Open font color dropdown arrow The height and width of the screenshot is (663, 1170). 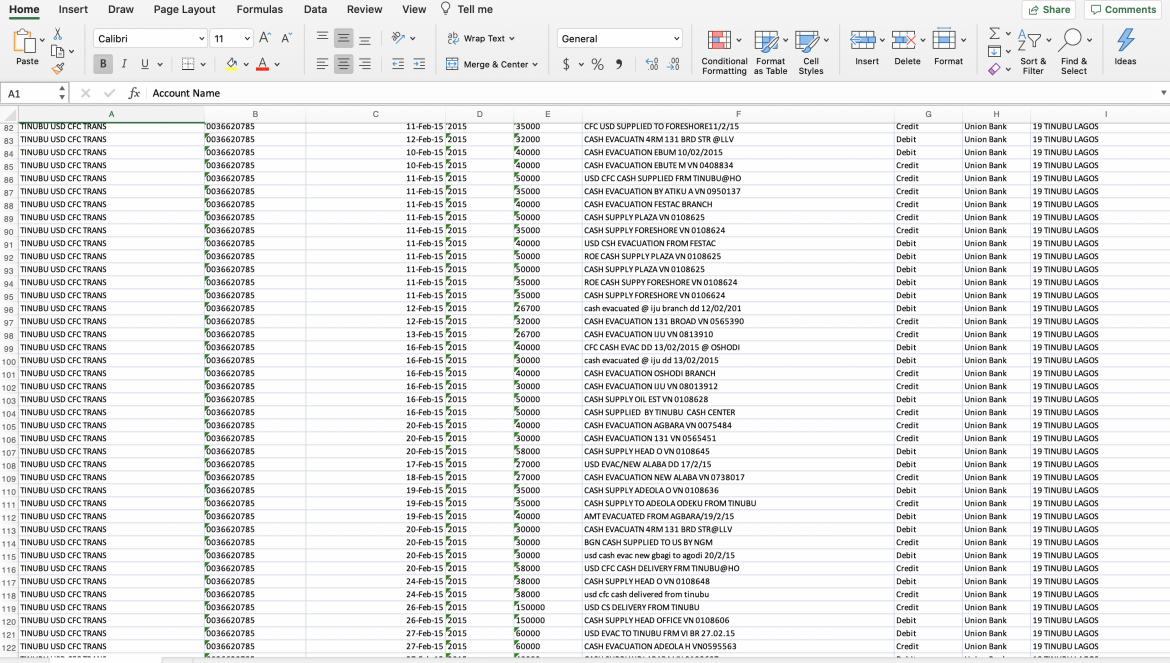pyautogui.click(x=277, y=65)
